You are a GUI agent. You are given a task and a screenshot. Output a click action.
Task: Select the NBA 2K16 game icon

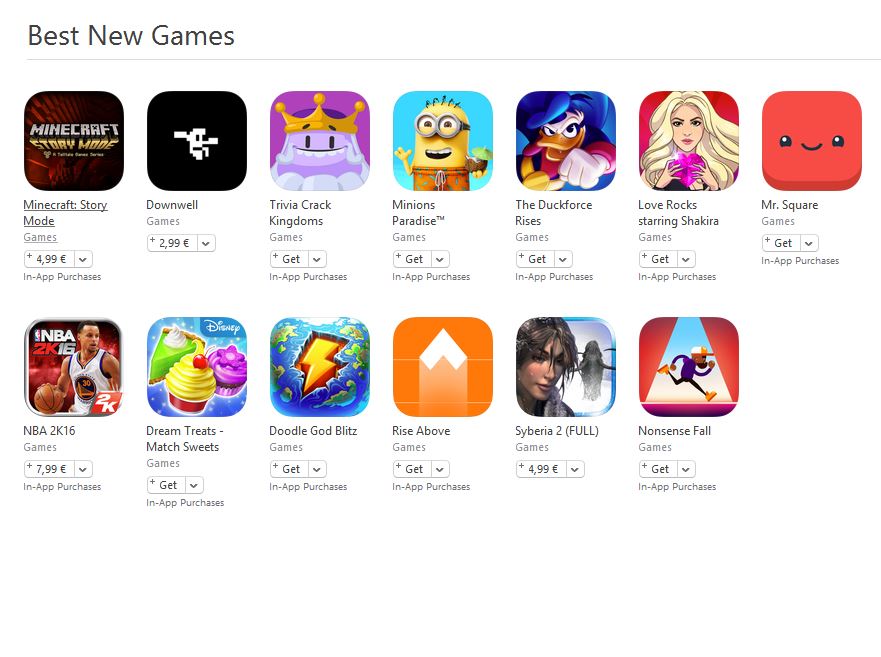pyautogui.click(x=74, y=366)
